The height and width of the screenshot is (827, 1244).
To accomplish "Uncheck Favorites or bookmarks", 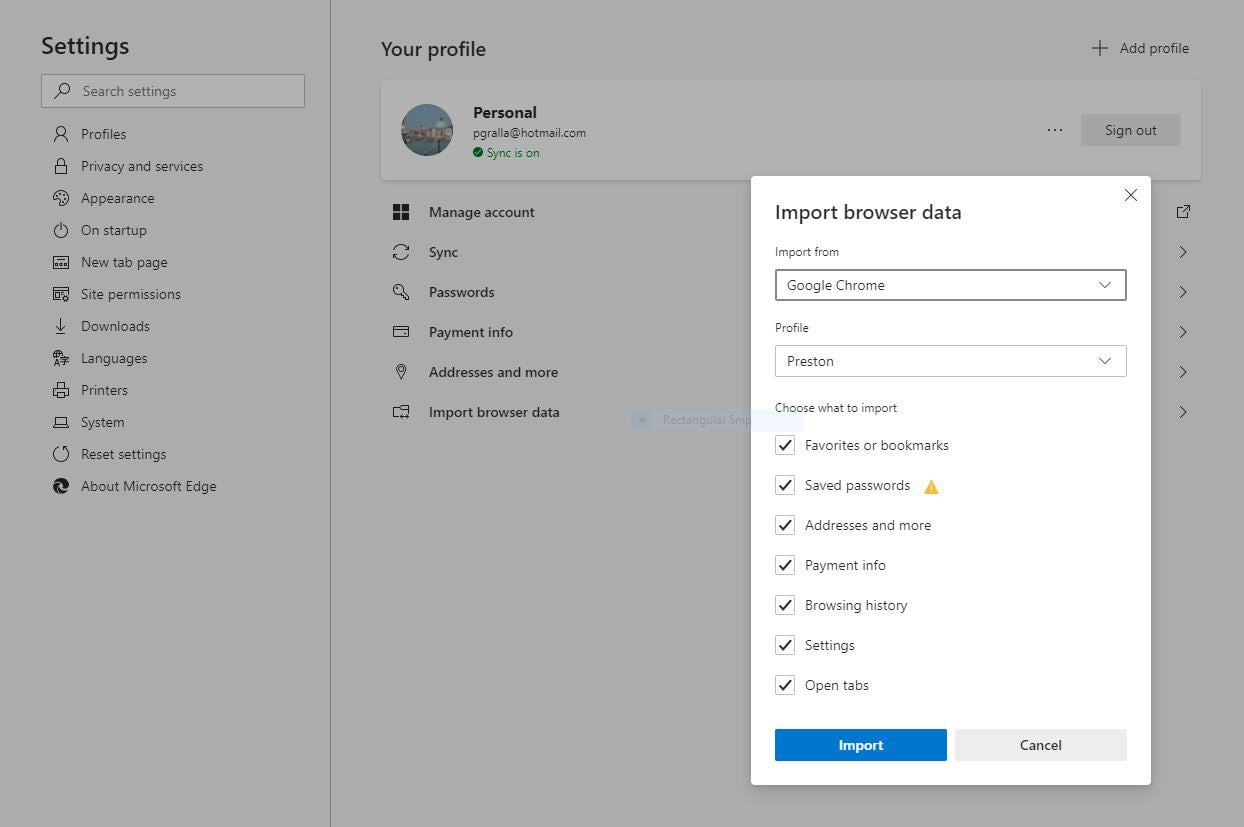I will coord(785,445).
